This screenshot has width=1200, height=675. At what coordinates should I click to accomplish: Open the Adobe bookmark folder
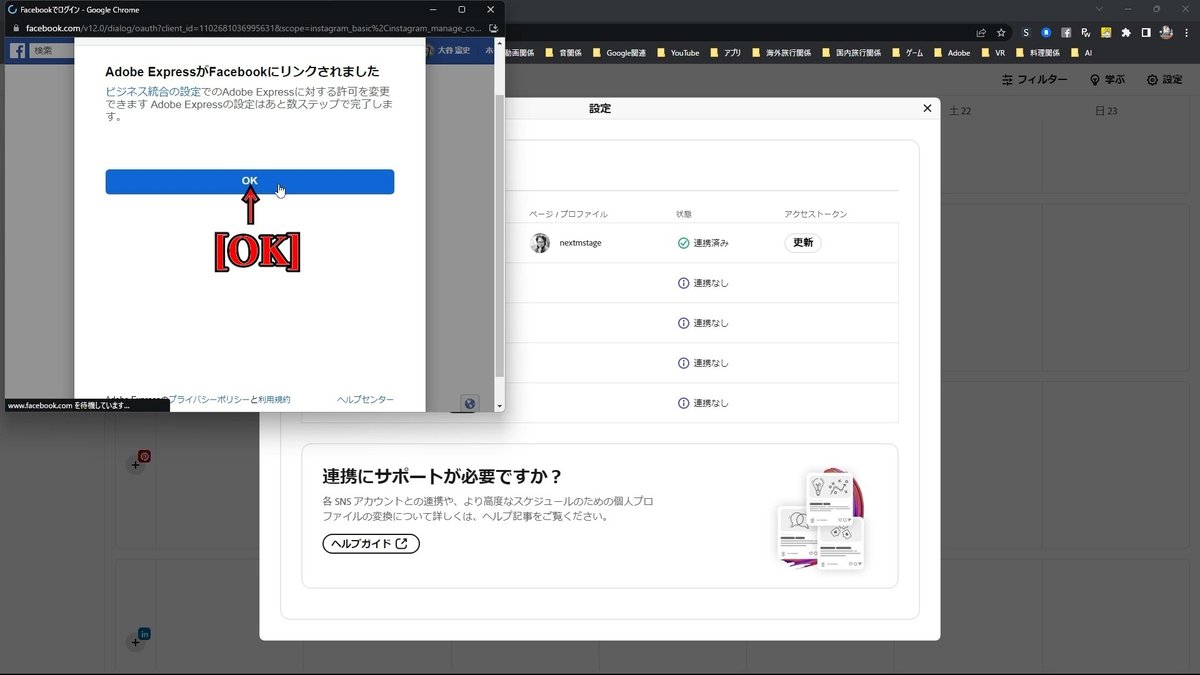pos(951,52)
